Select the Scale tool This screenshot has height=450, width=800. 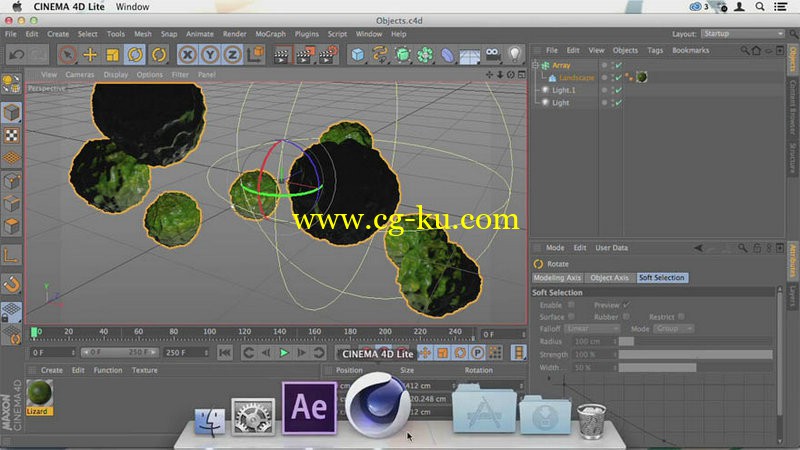tap(112, 55)
